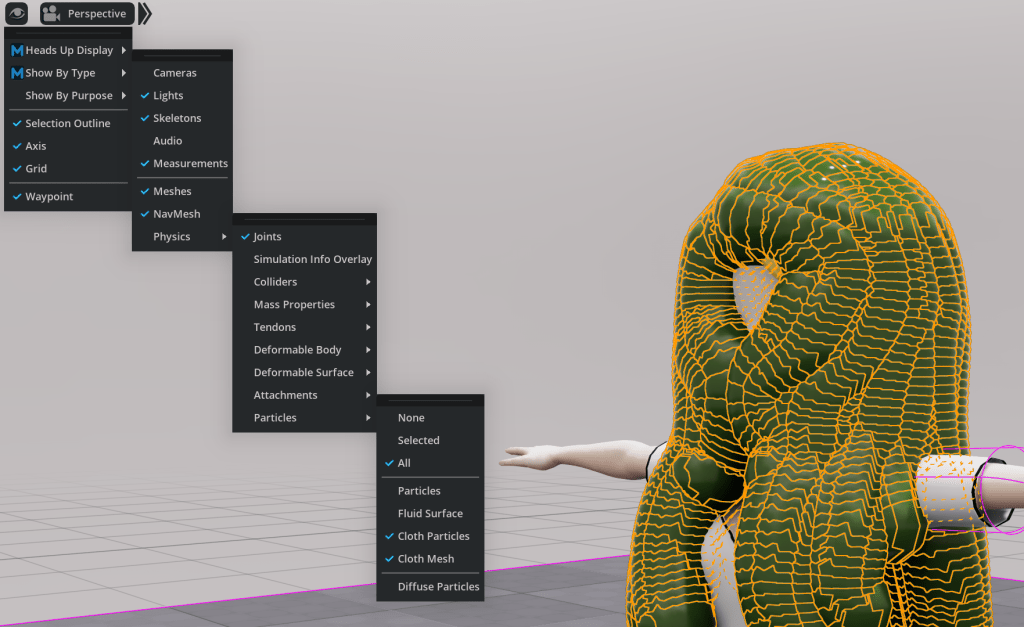Click the camera icon beside Perspective
1024x627 pixels.
click(52, 14)
